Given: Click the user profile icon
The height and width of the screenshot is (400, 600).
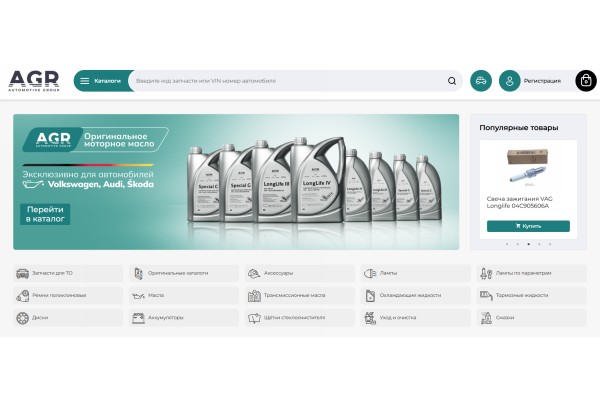Looking at the screenshot, I should (x=509, y=81).
